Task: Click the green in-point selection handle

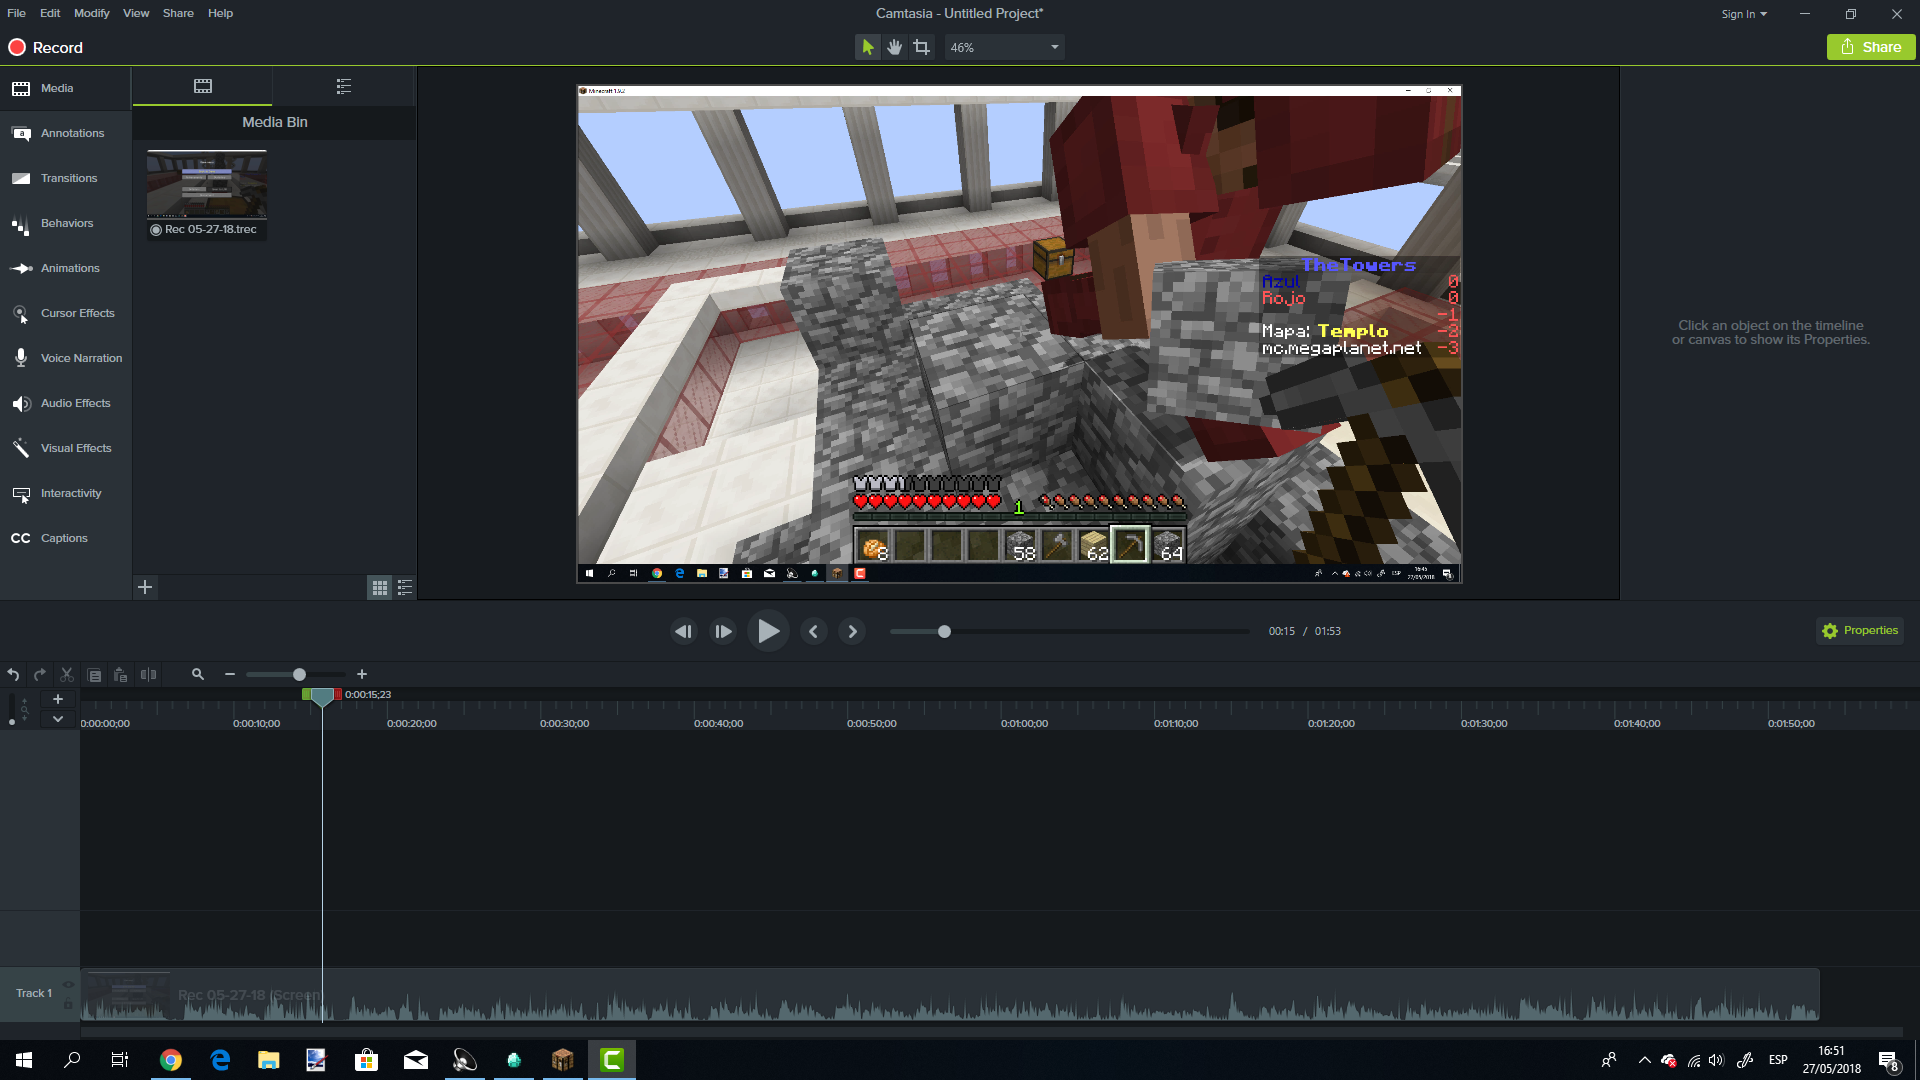Action: tap(306, 694)
